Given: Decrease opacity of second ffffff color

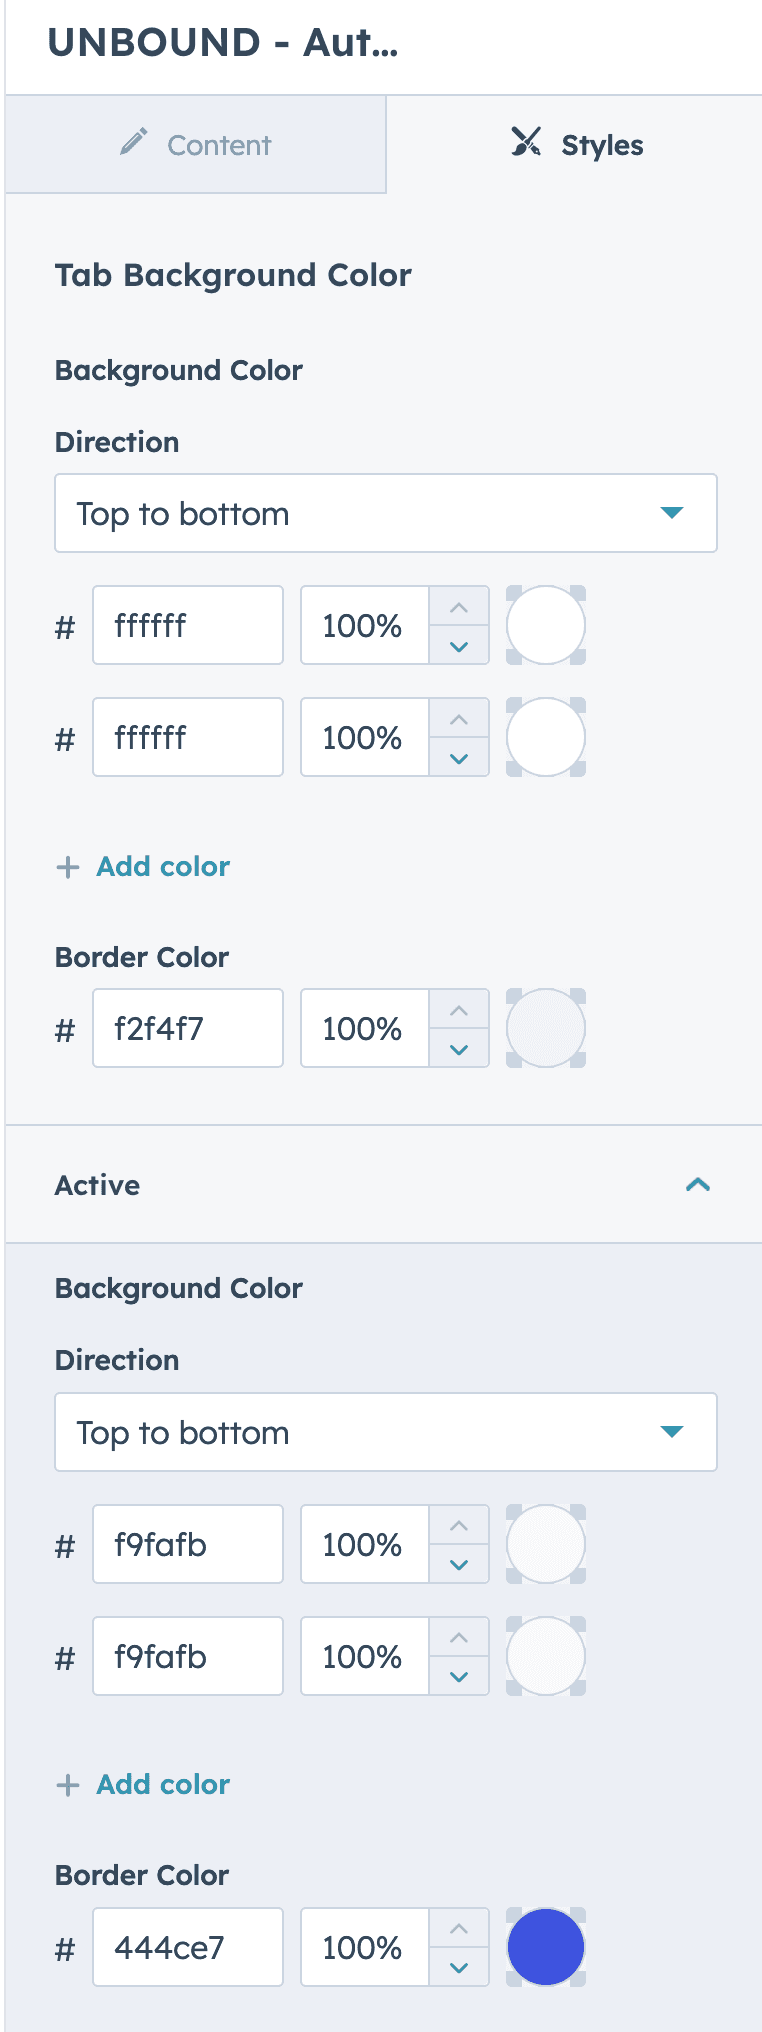Looking at the screenshot, I should tap(459, 758).
